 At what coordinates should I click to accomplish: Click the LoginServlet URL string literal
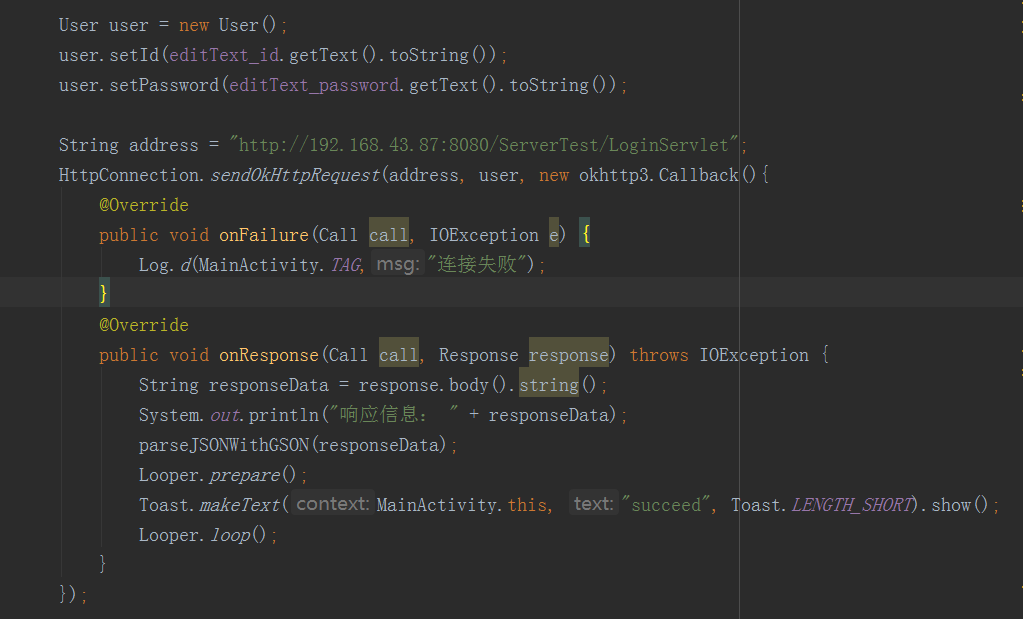point(483,145)
